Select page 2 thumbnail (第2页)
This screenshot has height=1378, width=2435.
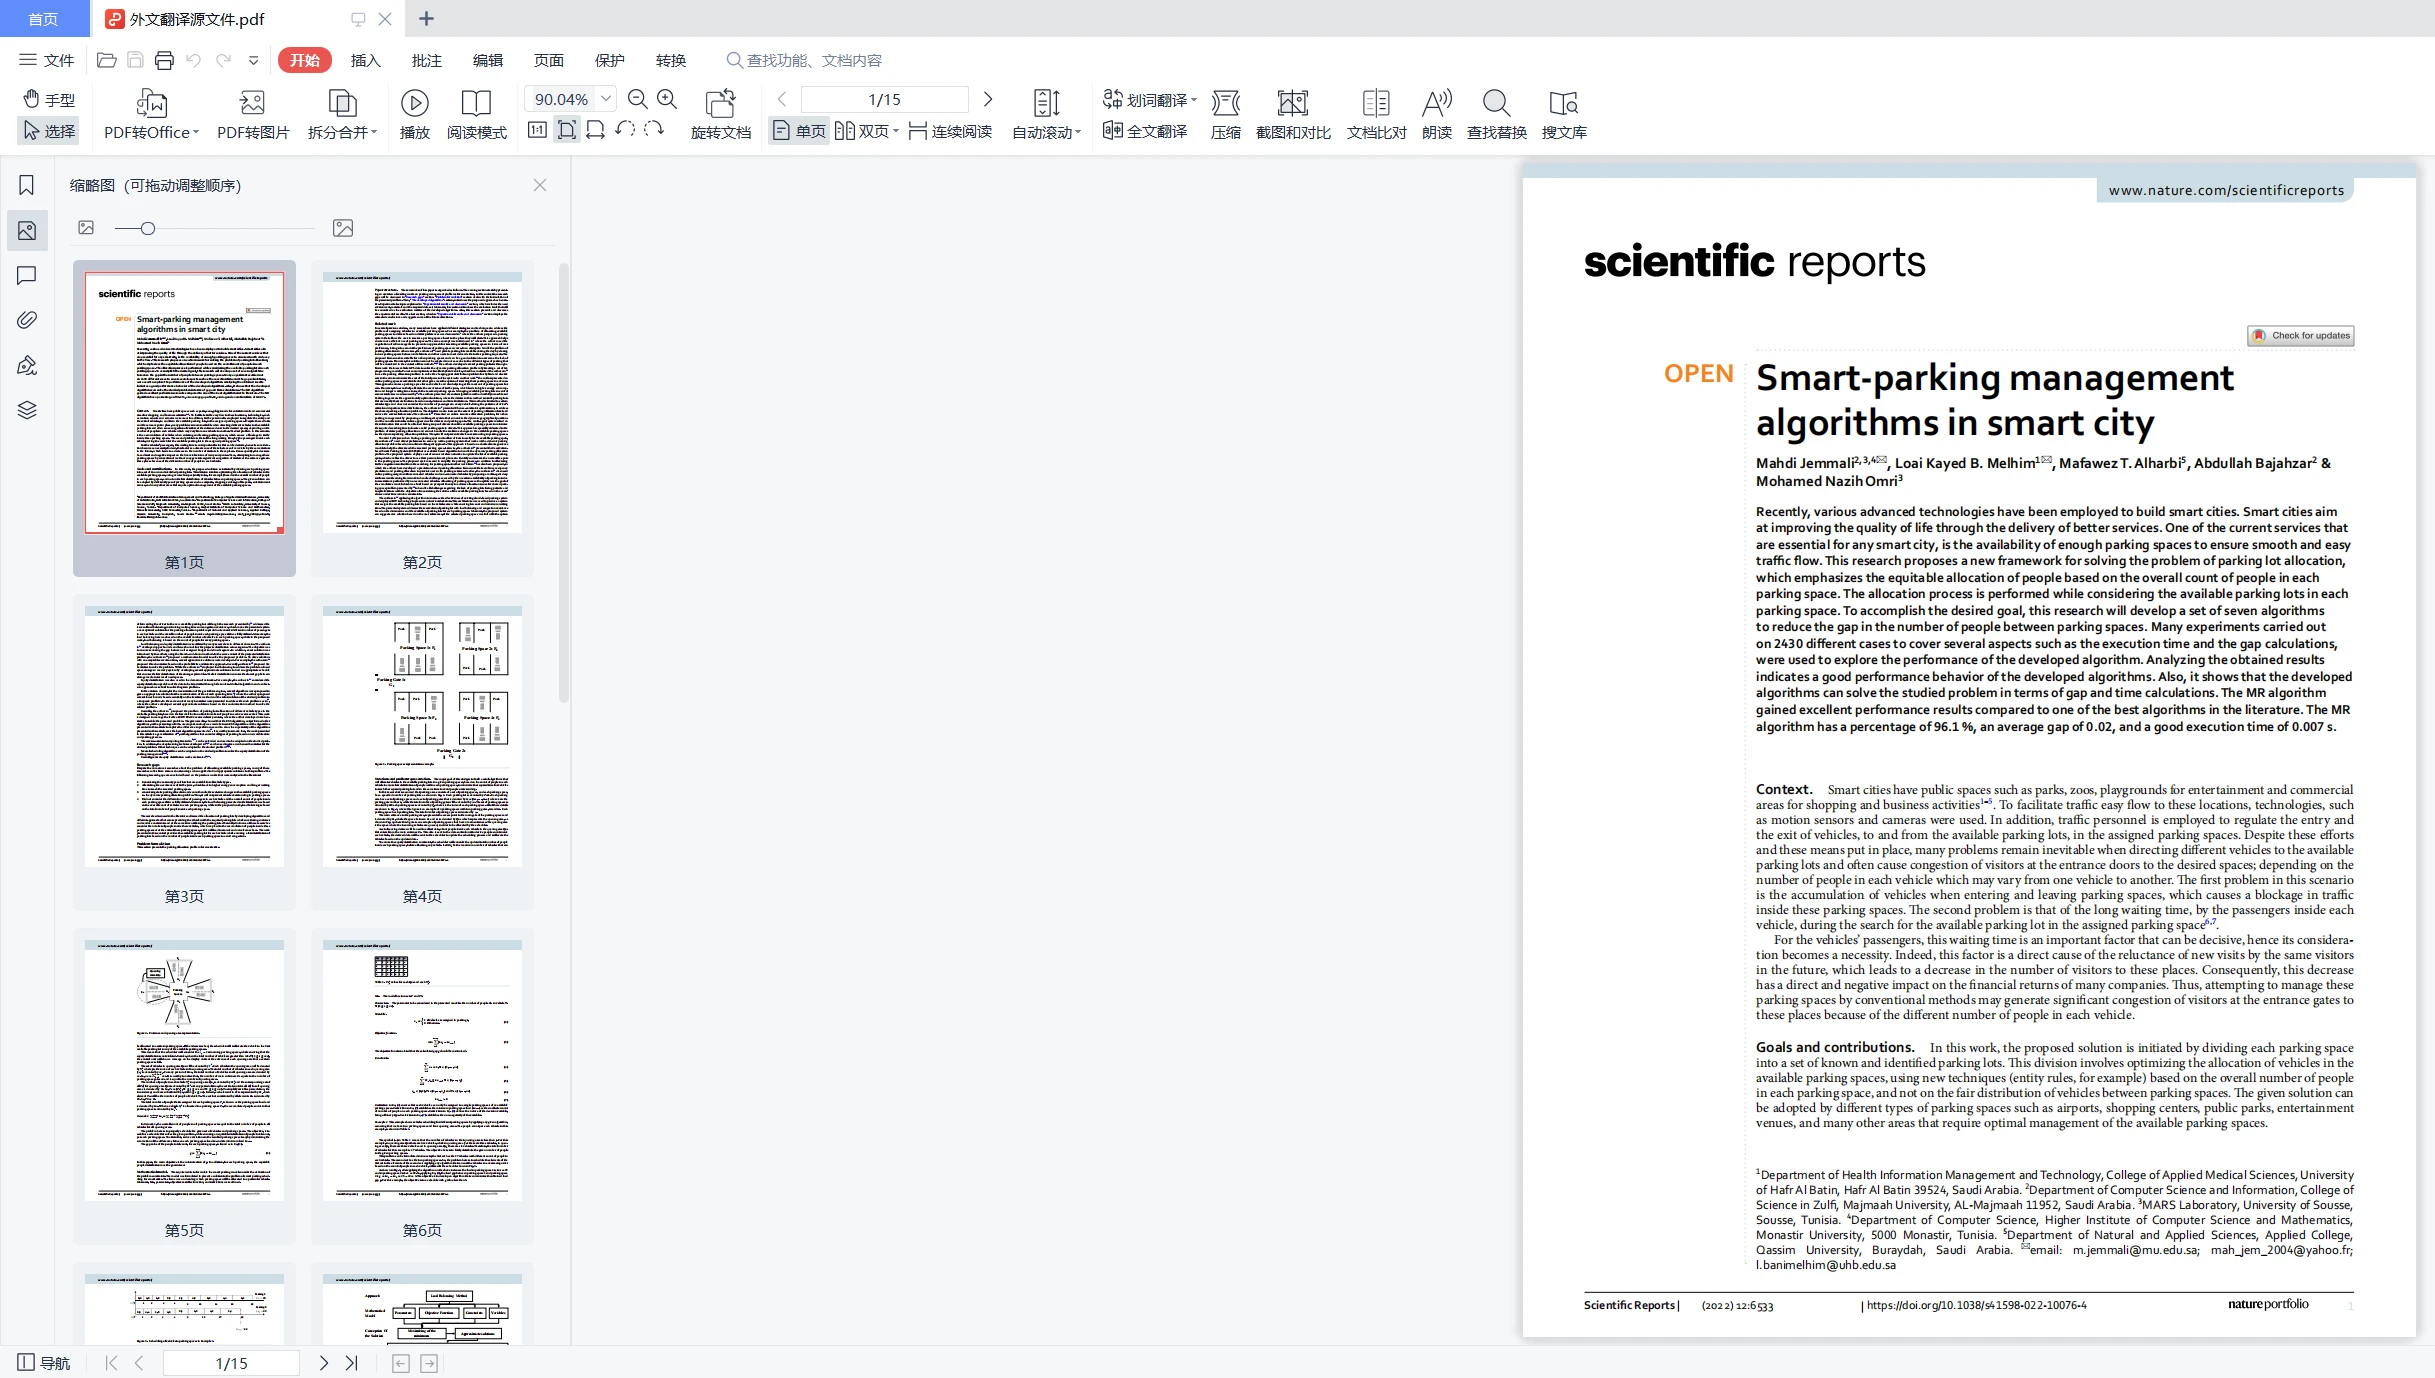(422, 418)
